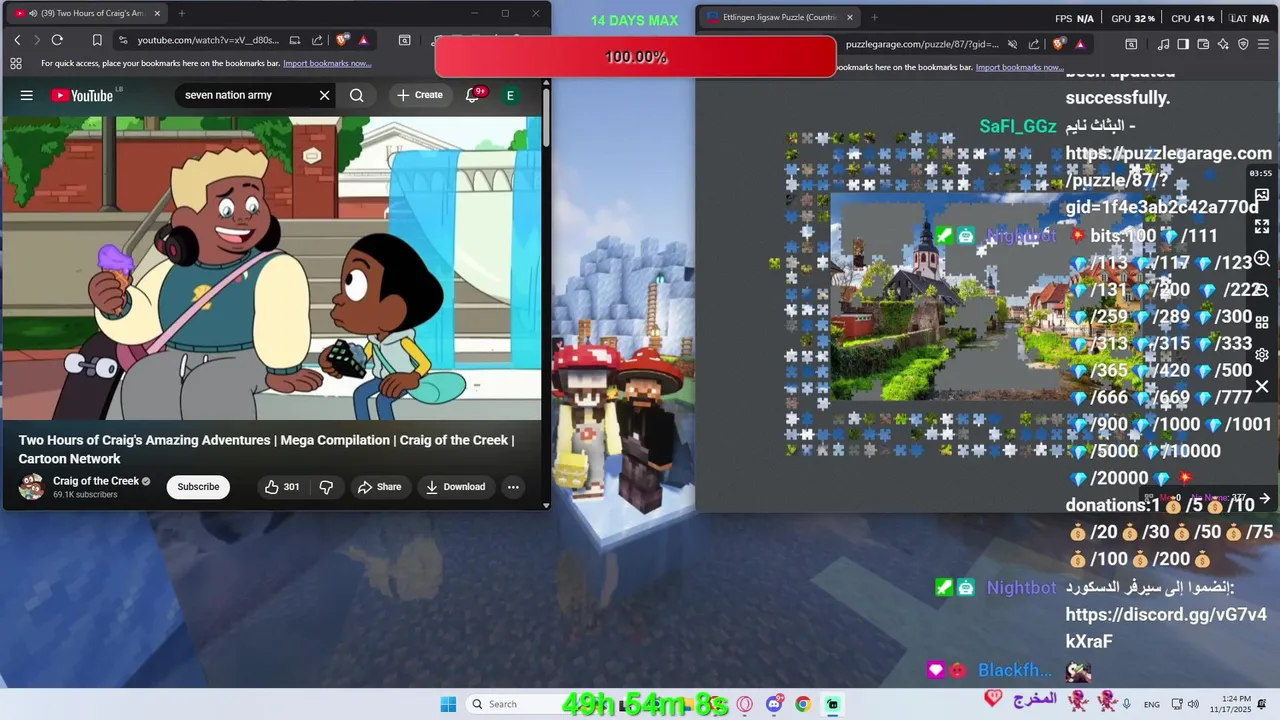Click the Craig of the Creek video player

click(x=271, y=268)
